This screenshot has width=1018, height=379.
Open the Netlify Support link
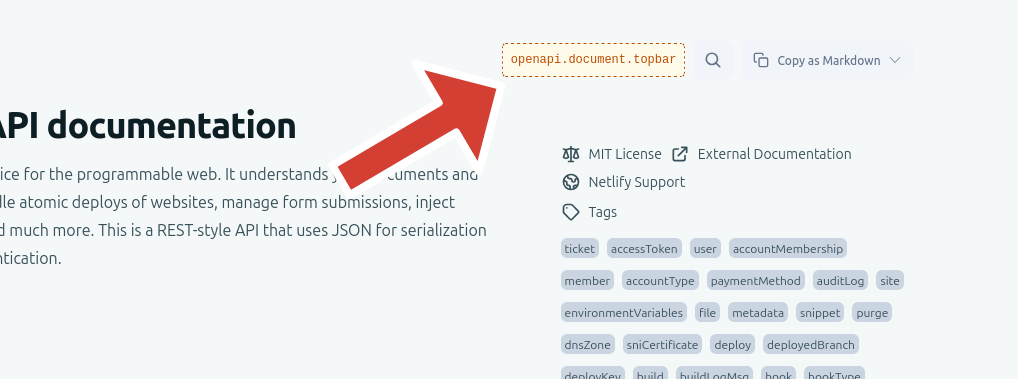tap(636, 182)
